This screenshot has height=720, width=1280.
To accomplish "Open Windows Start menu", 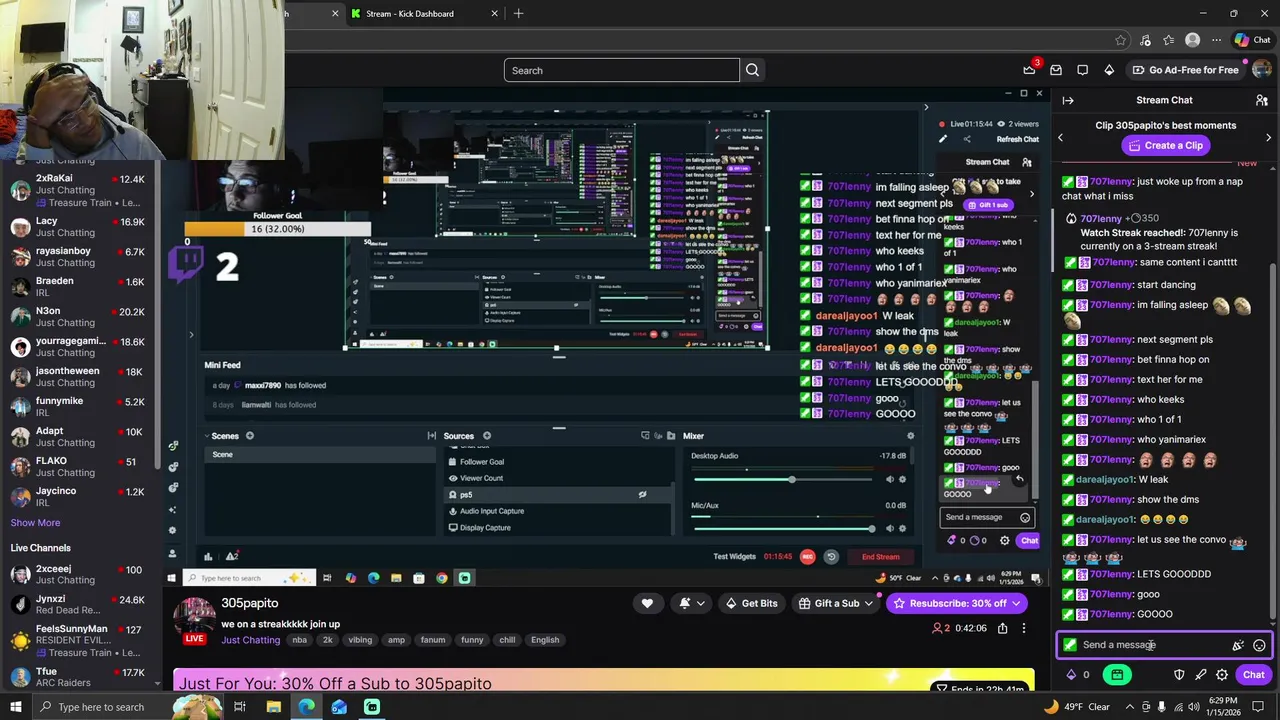I will (x=15, y=707).
